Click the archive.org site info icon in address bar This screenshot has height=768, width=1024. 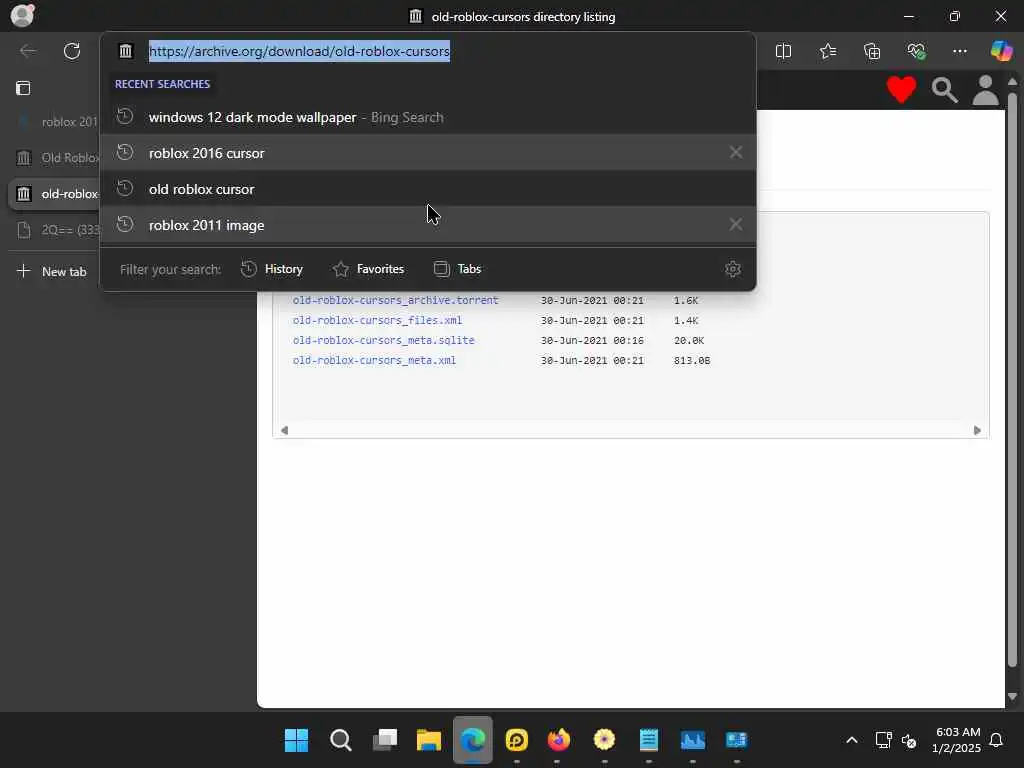[x=125, y=51]
